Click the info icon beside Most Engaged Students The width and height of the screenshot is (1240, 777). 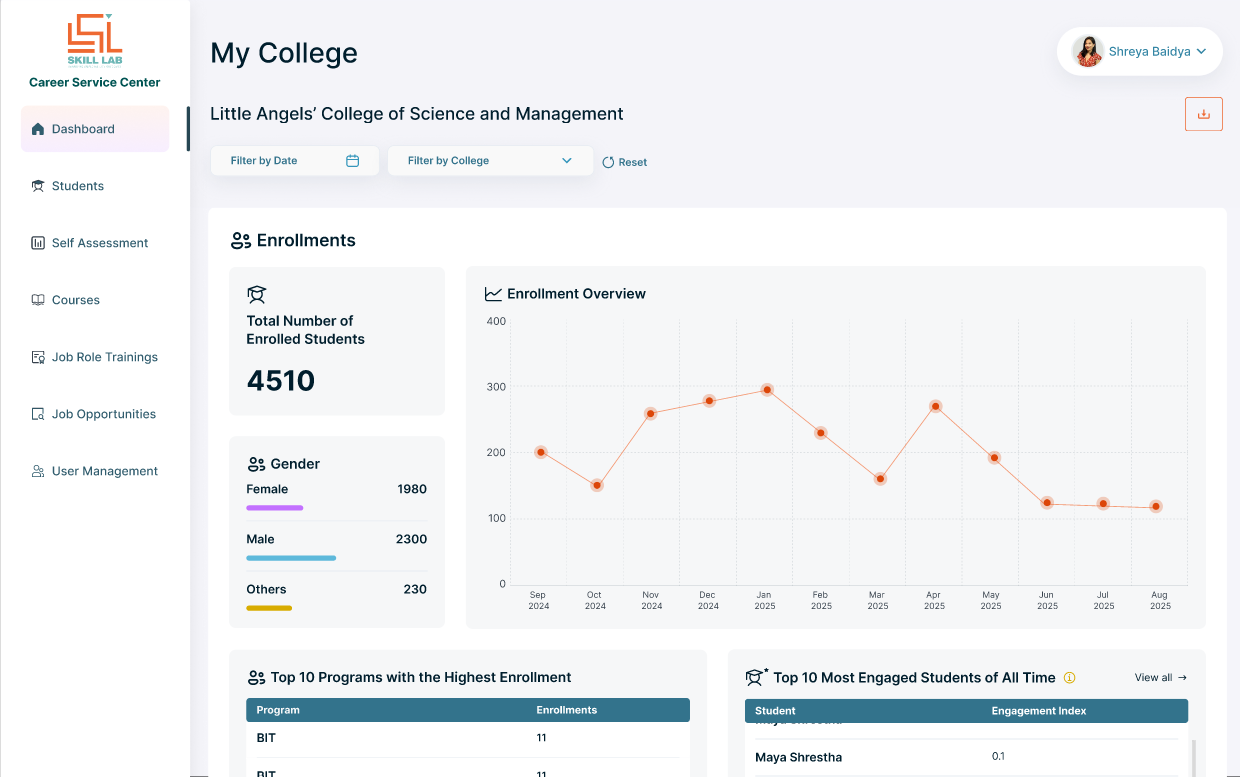[x=1069, y=678]
